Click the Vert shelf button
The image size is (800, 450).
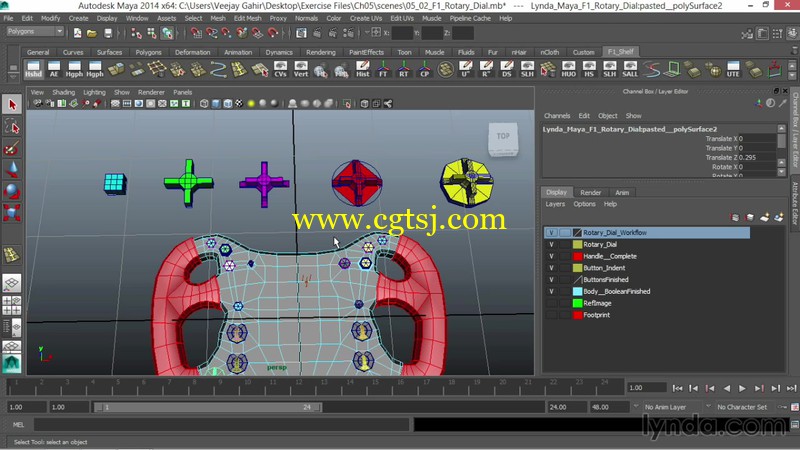pos(301,69)
